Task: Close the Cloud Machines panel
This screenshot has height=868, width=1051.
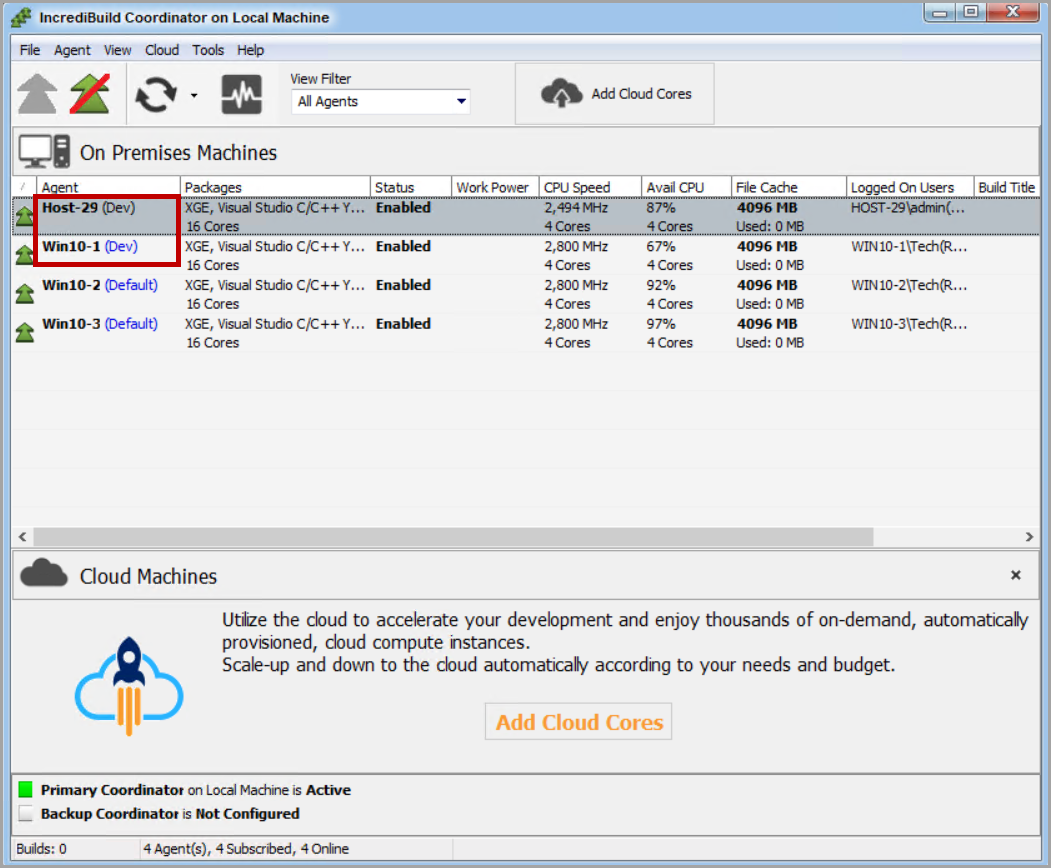Action: (1015, 575)
